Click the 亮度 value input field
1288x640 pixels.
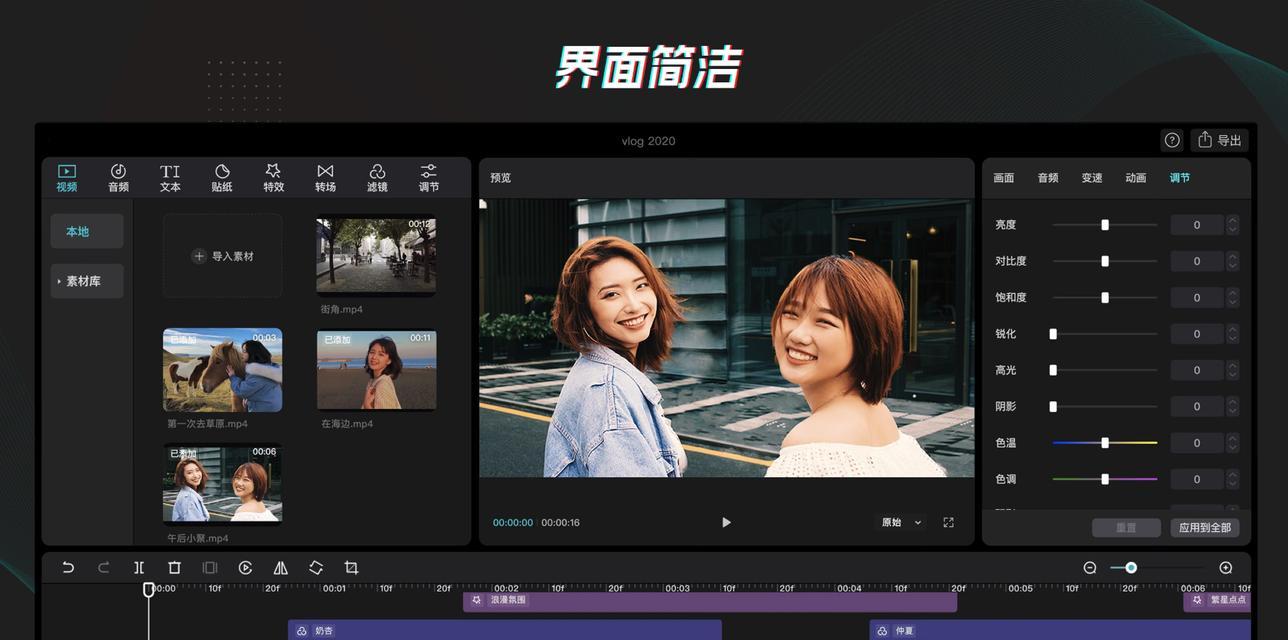tap(1197, 225)
